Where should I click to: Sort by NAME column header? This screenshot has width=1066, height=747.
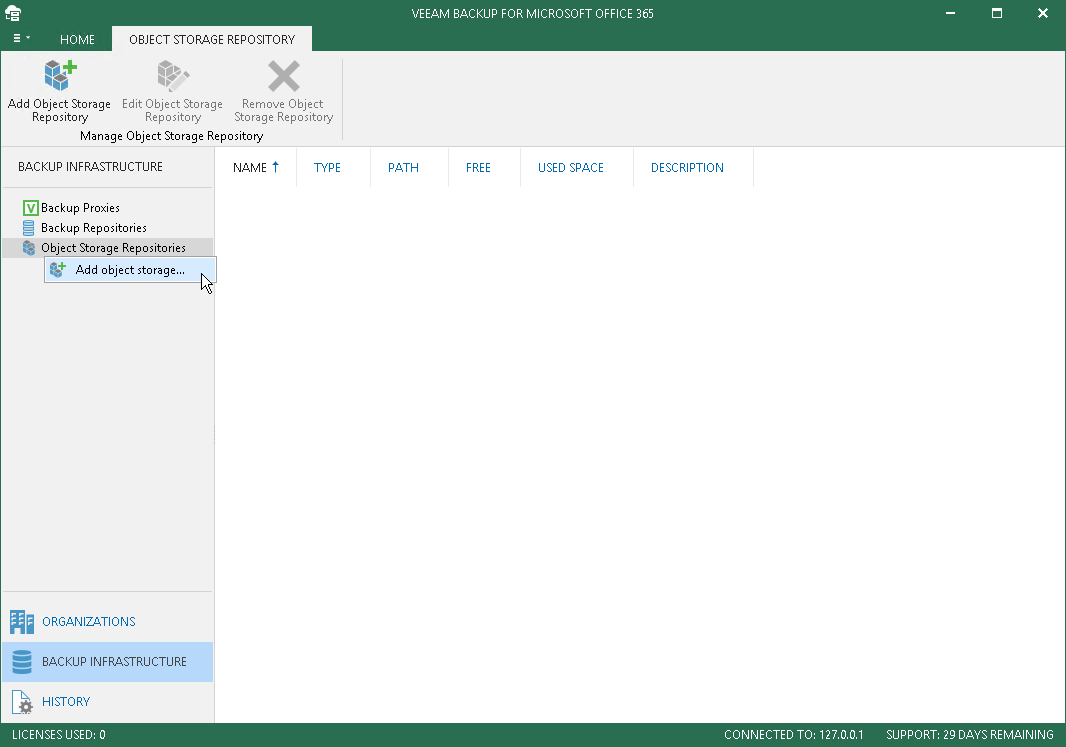256,167
